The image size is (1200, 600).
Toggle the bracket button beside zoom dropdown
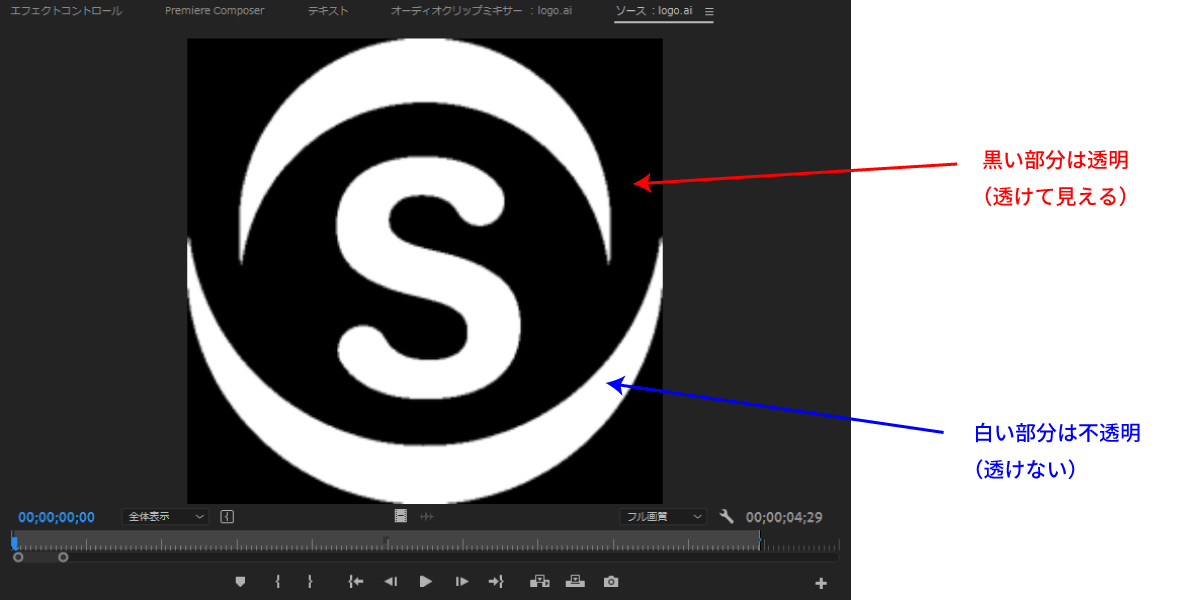coord(227,517)
